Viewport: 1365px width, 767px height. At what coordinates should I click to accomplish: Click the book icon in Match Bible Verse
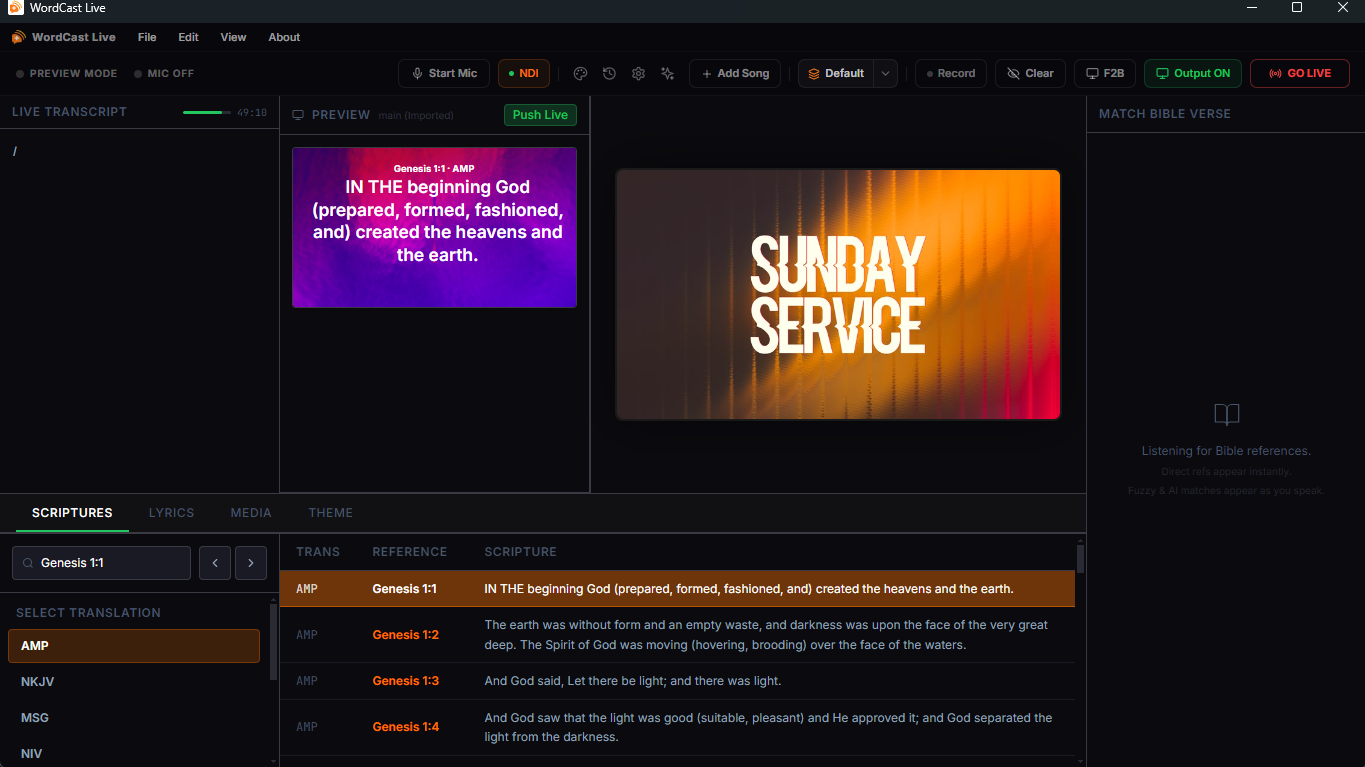[1226, 415]
